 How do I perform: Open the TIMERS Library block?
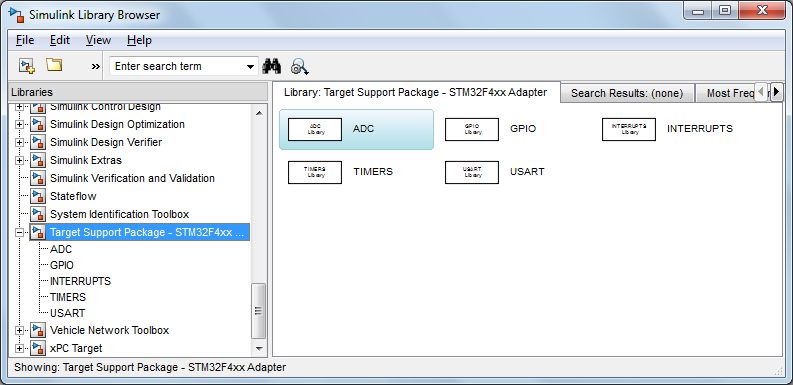coord(315,172)
